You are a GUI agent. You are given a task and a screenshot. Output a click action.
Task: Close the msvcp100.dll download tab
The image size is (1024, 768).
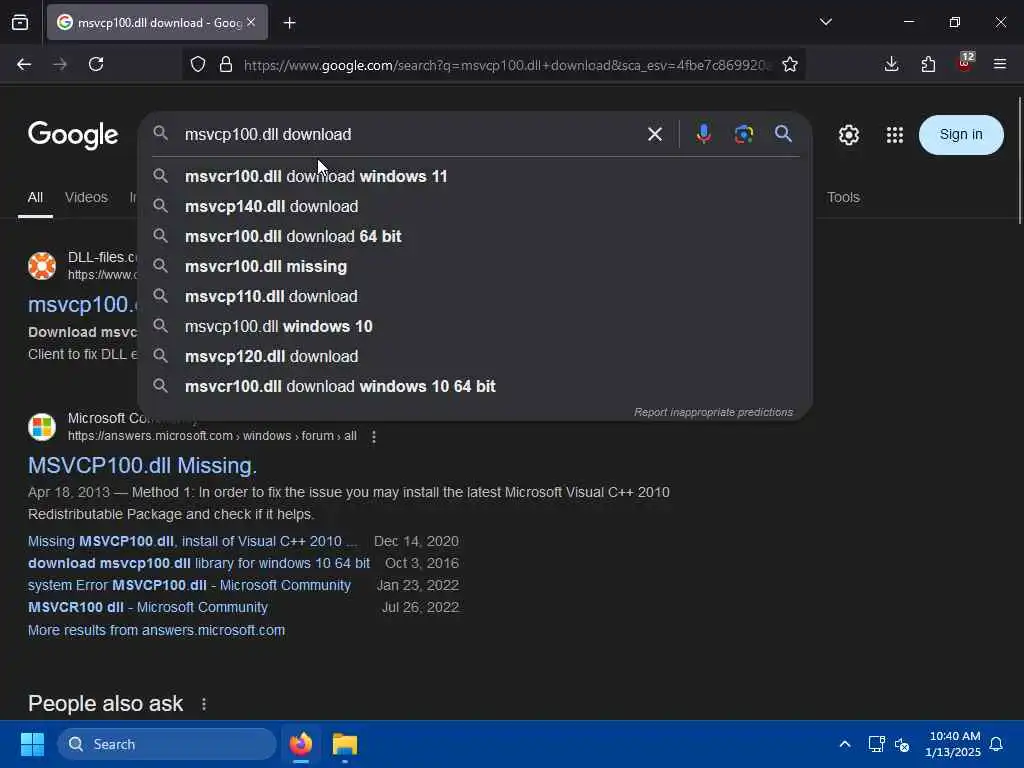point(251,22)
